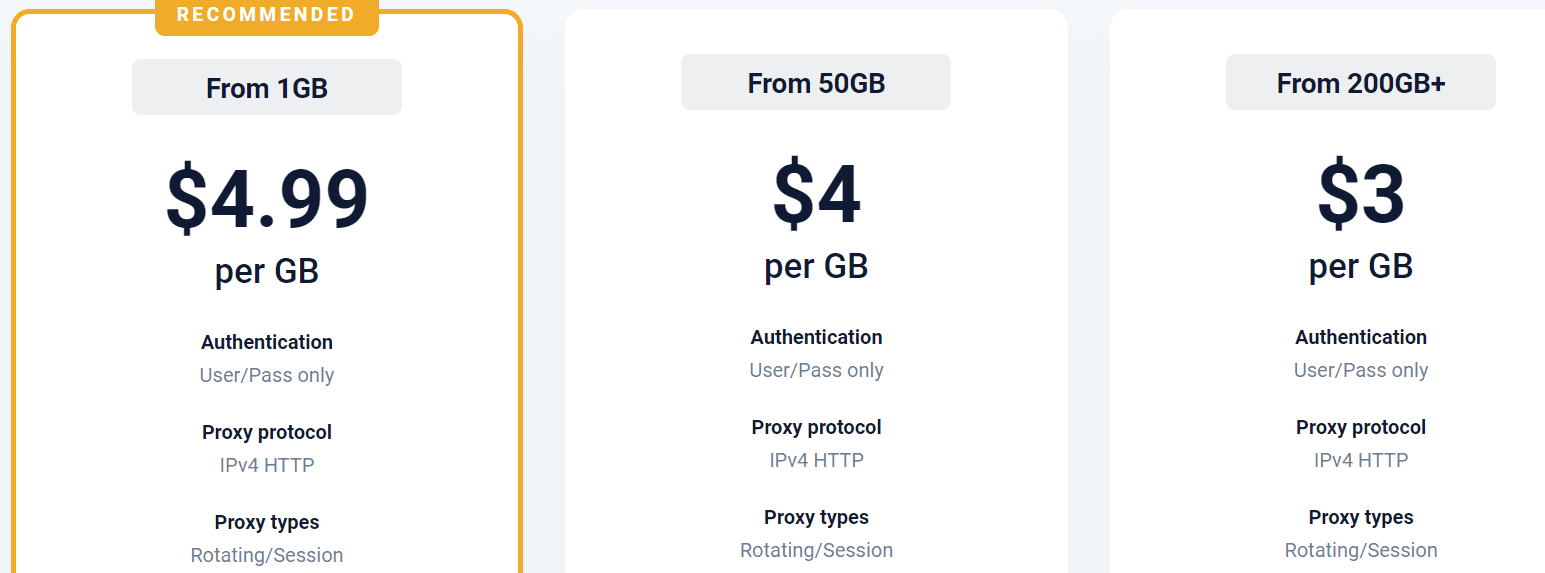
Task: Click Rotating/Session in 200GB+ plan
Action: tap(1361, 550)
